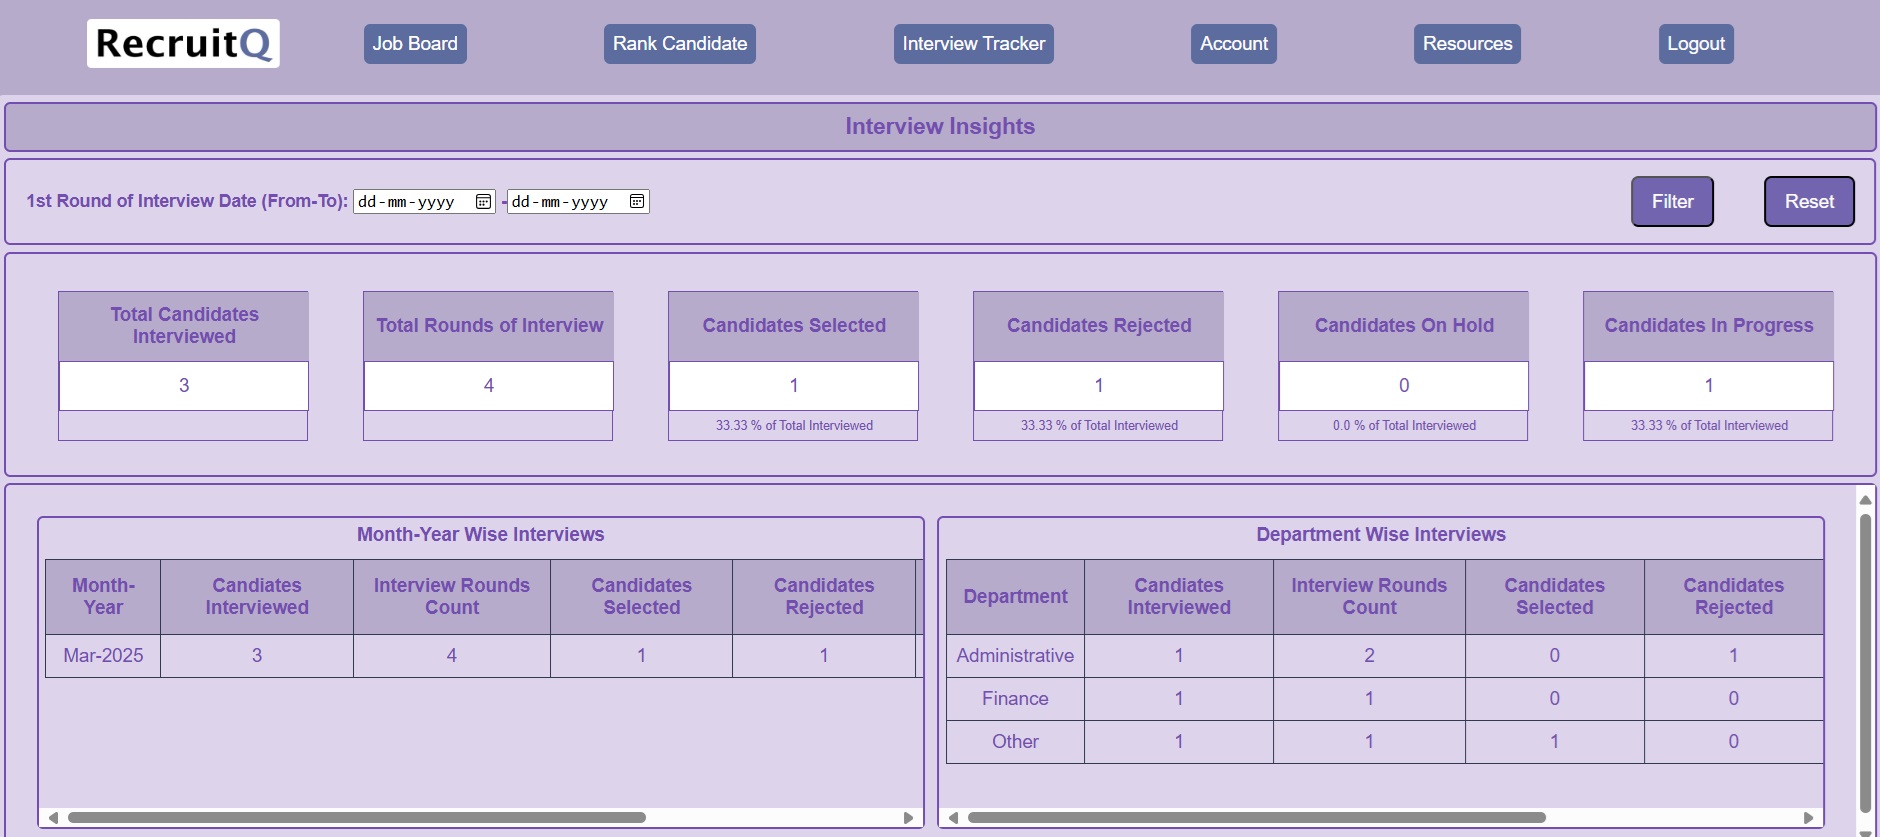Screen dimensions: 1880x837
Task: Click the vertical page scrollbar thumb
Action: tap(1865, 663)
